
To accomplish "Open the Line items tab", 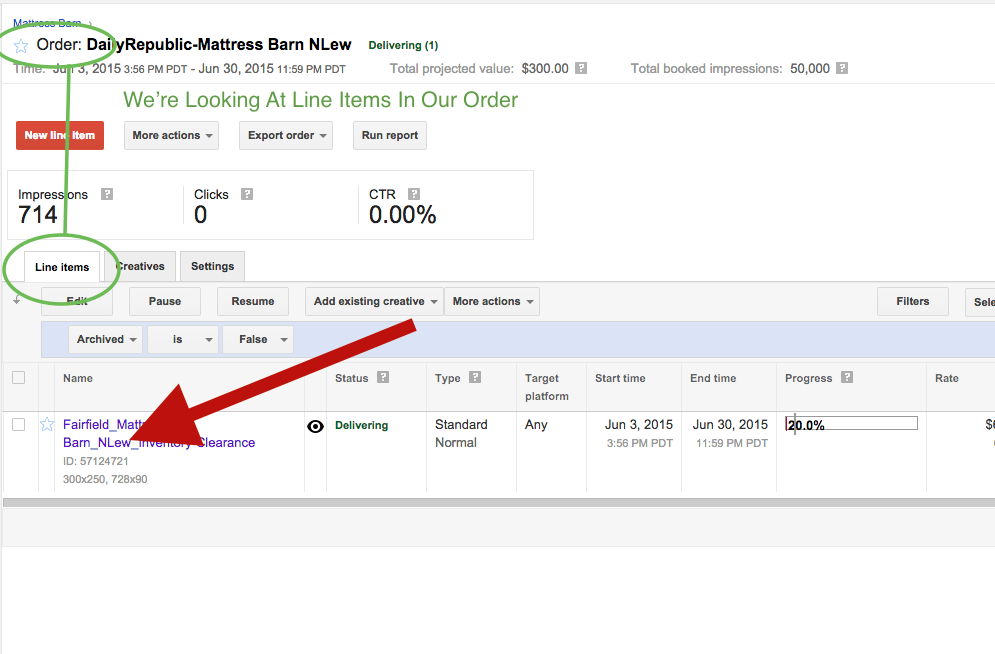I will point(62,267).
